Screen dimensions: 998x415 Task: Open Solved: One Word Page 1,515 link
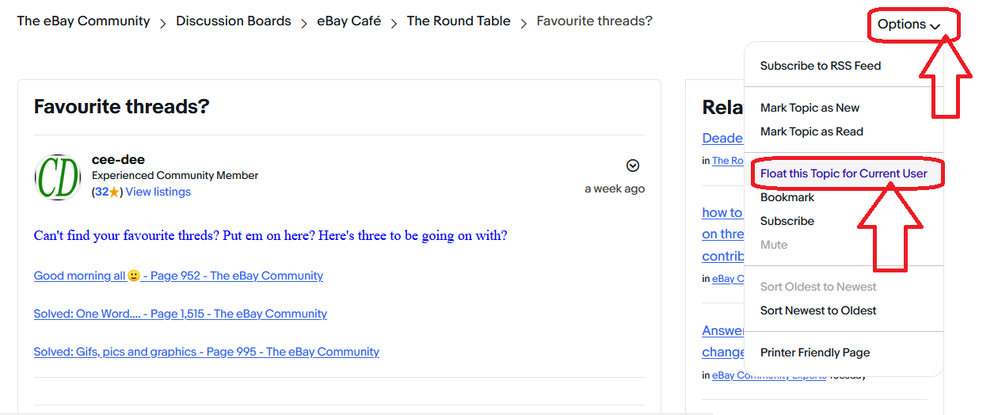point(180,313)
